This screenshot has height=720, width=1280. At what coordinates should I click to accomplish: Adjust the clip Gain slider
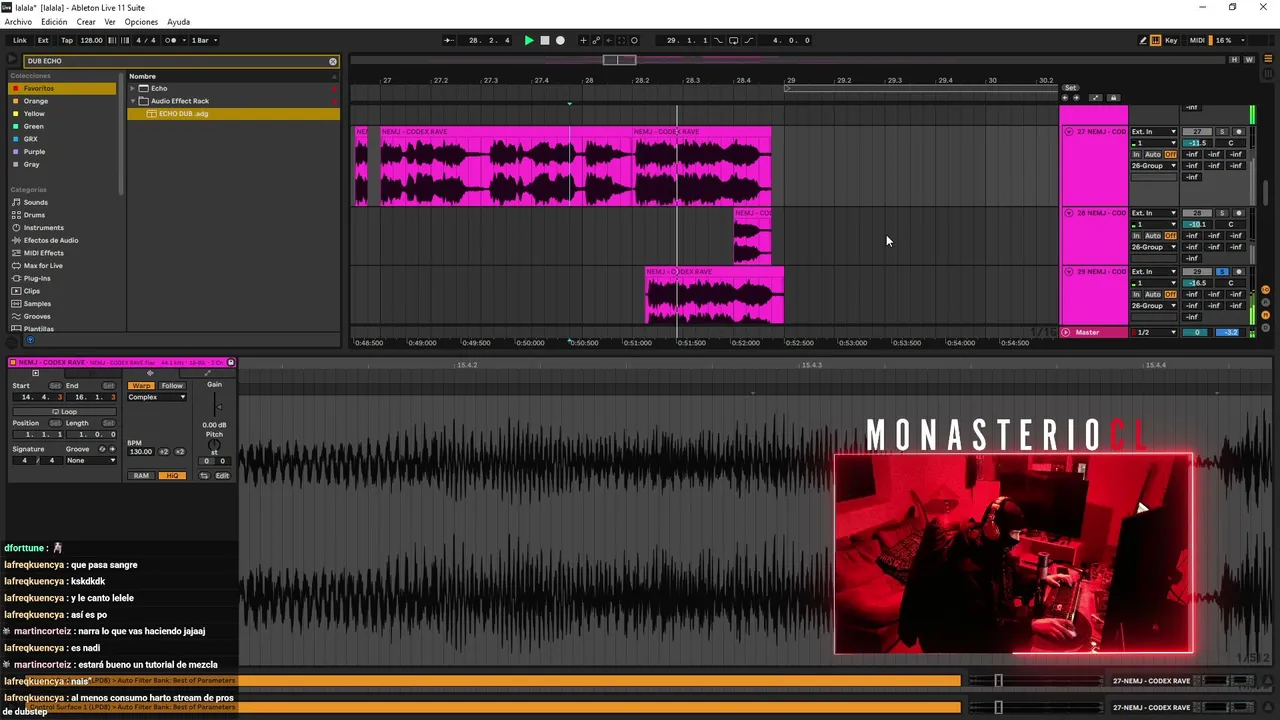pyautogui.click(x=216, y=405)
